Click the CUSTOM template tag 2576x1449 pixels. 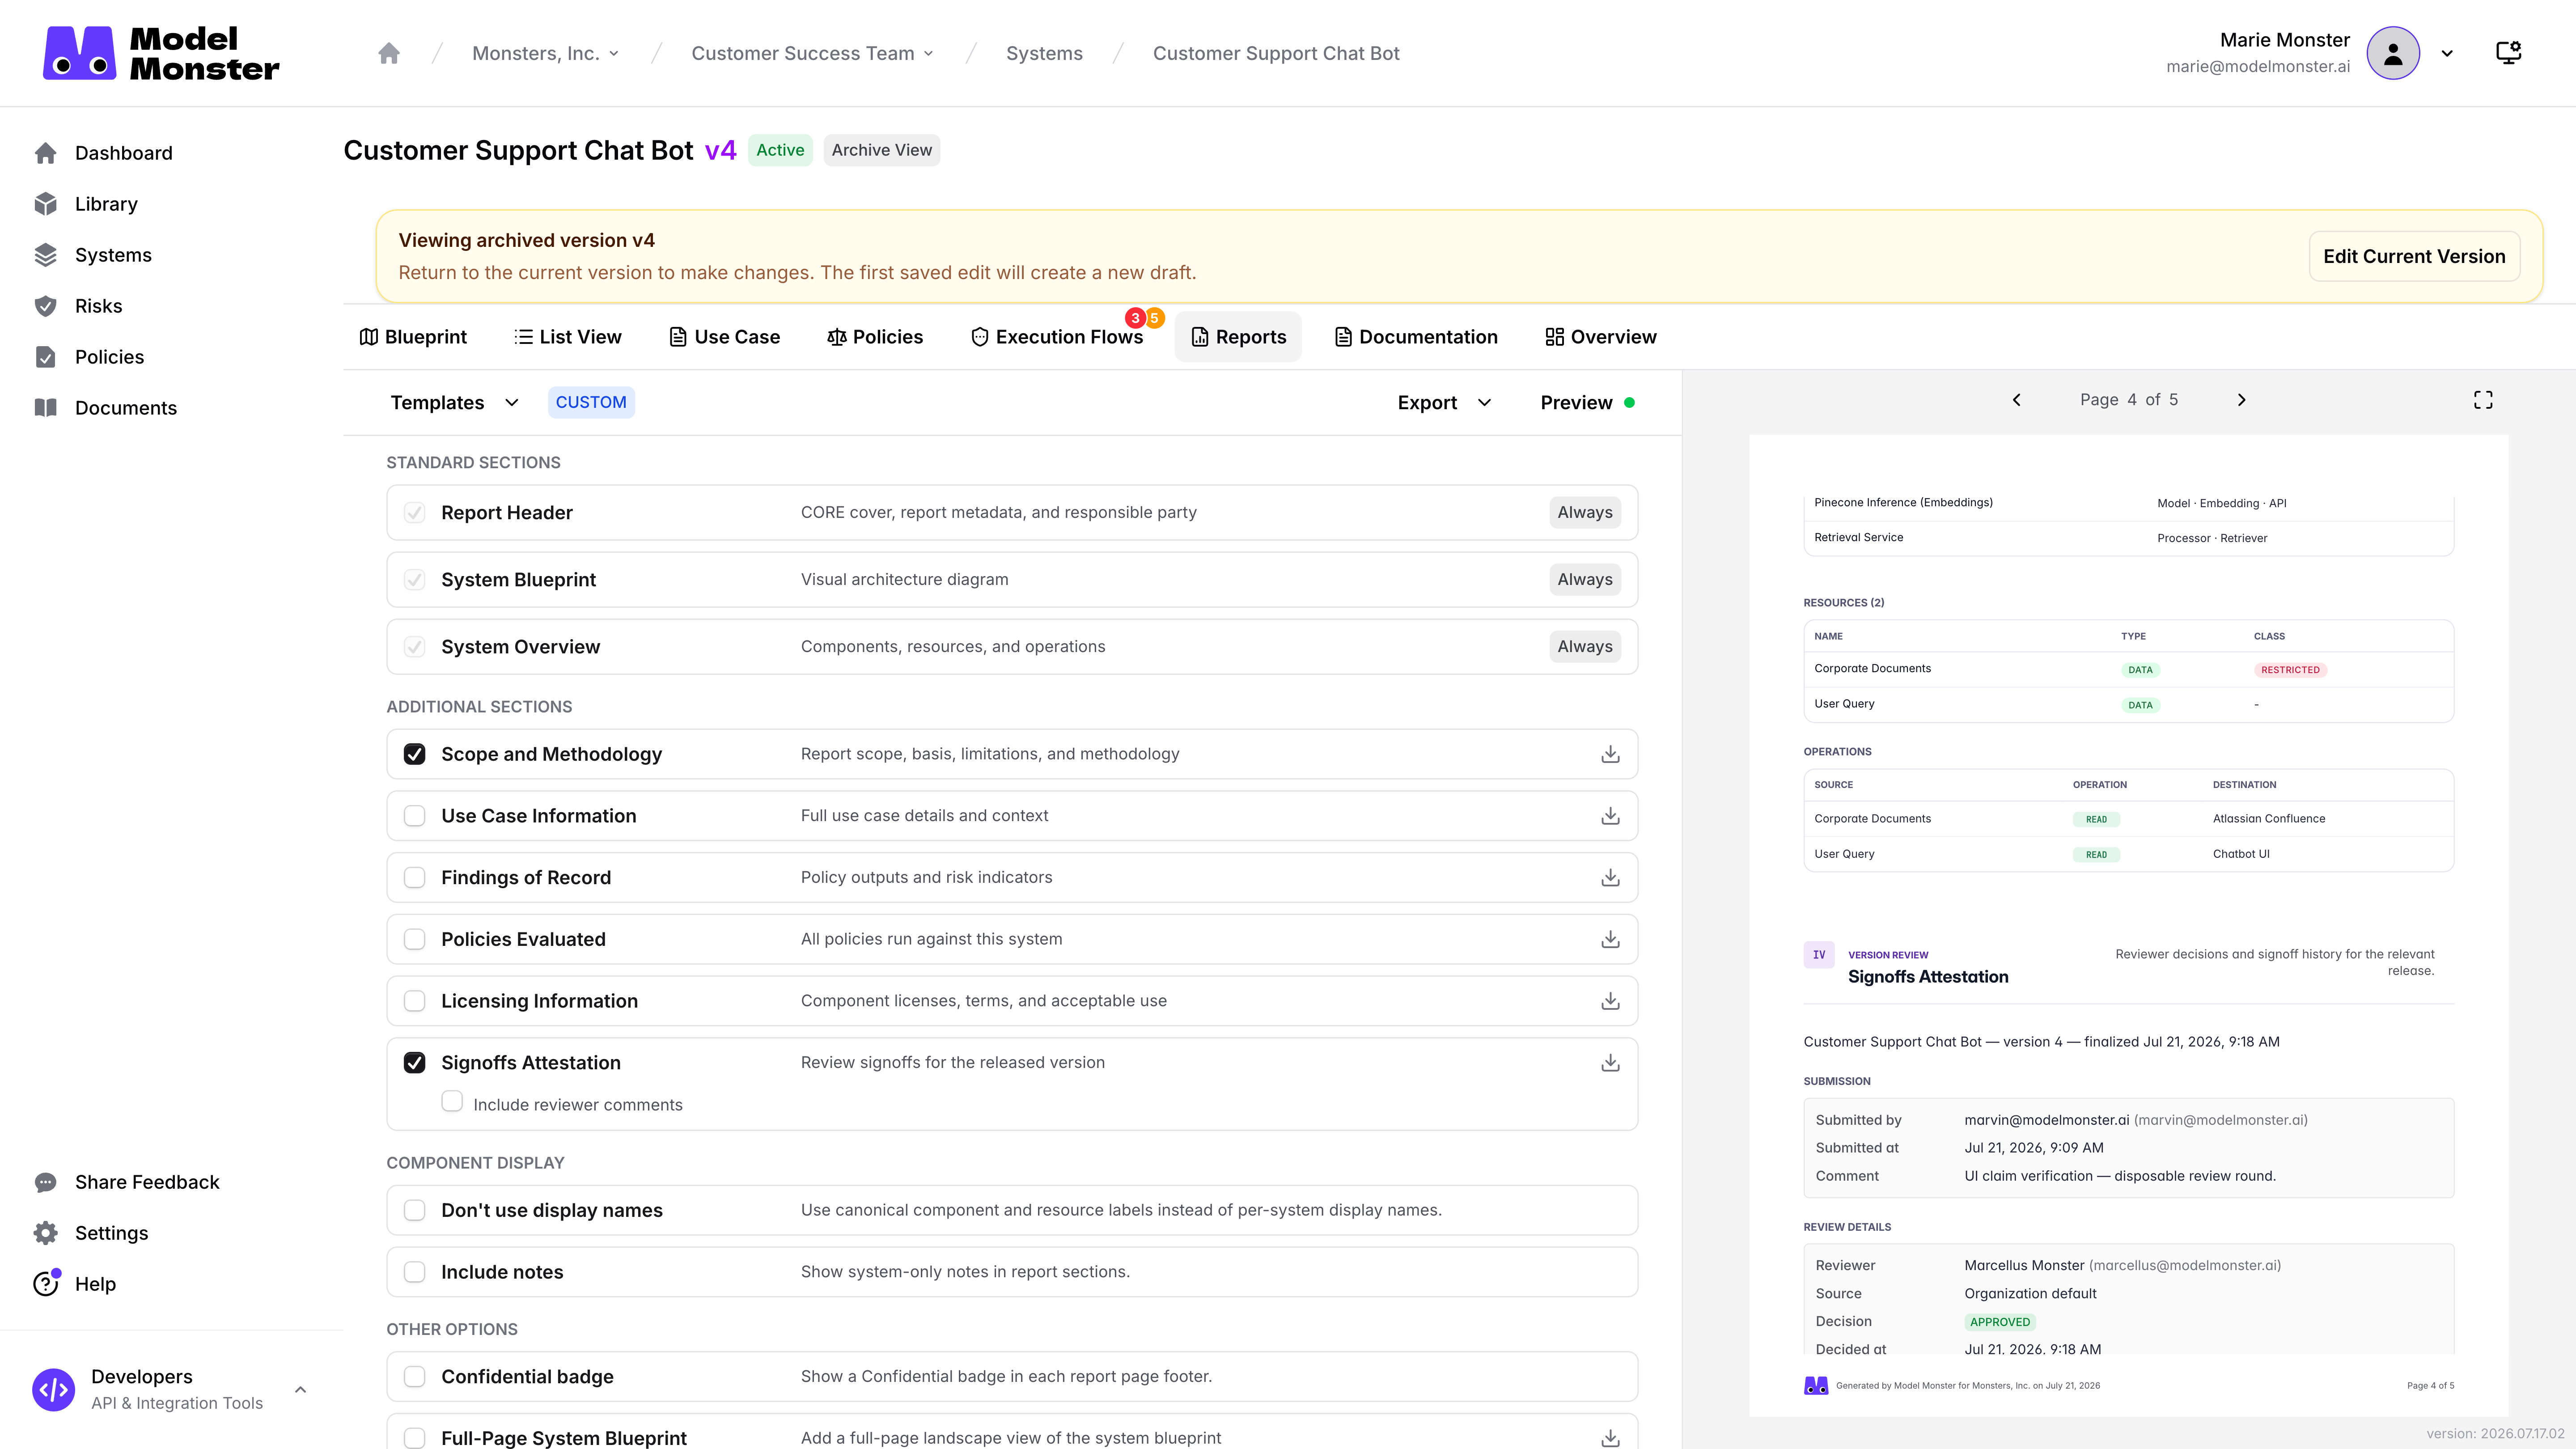591,402
